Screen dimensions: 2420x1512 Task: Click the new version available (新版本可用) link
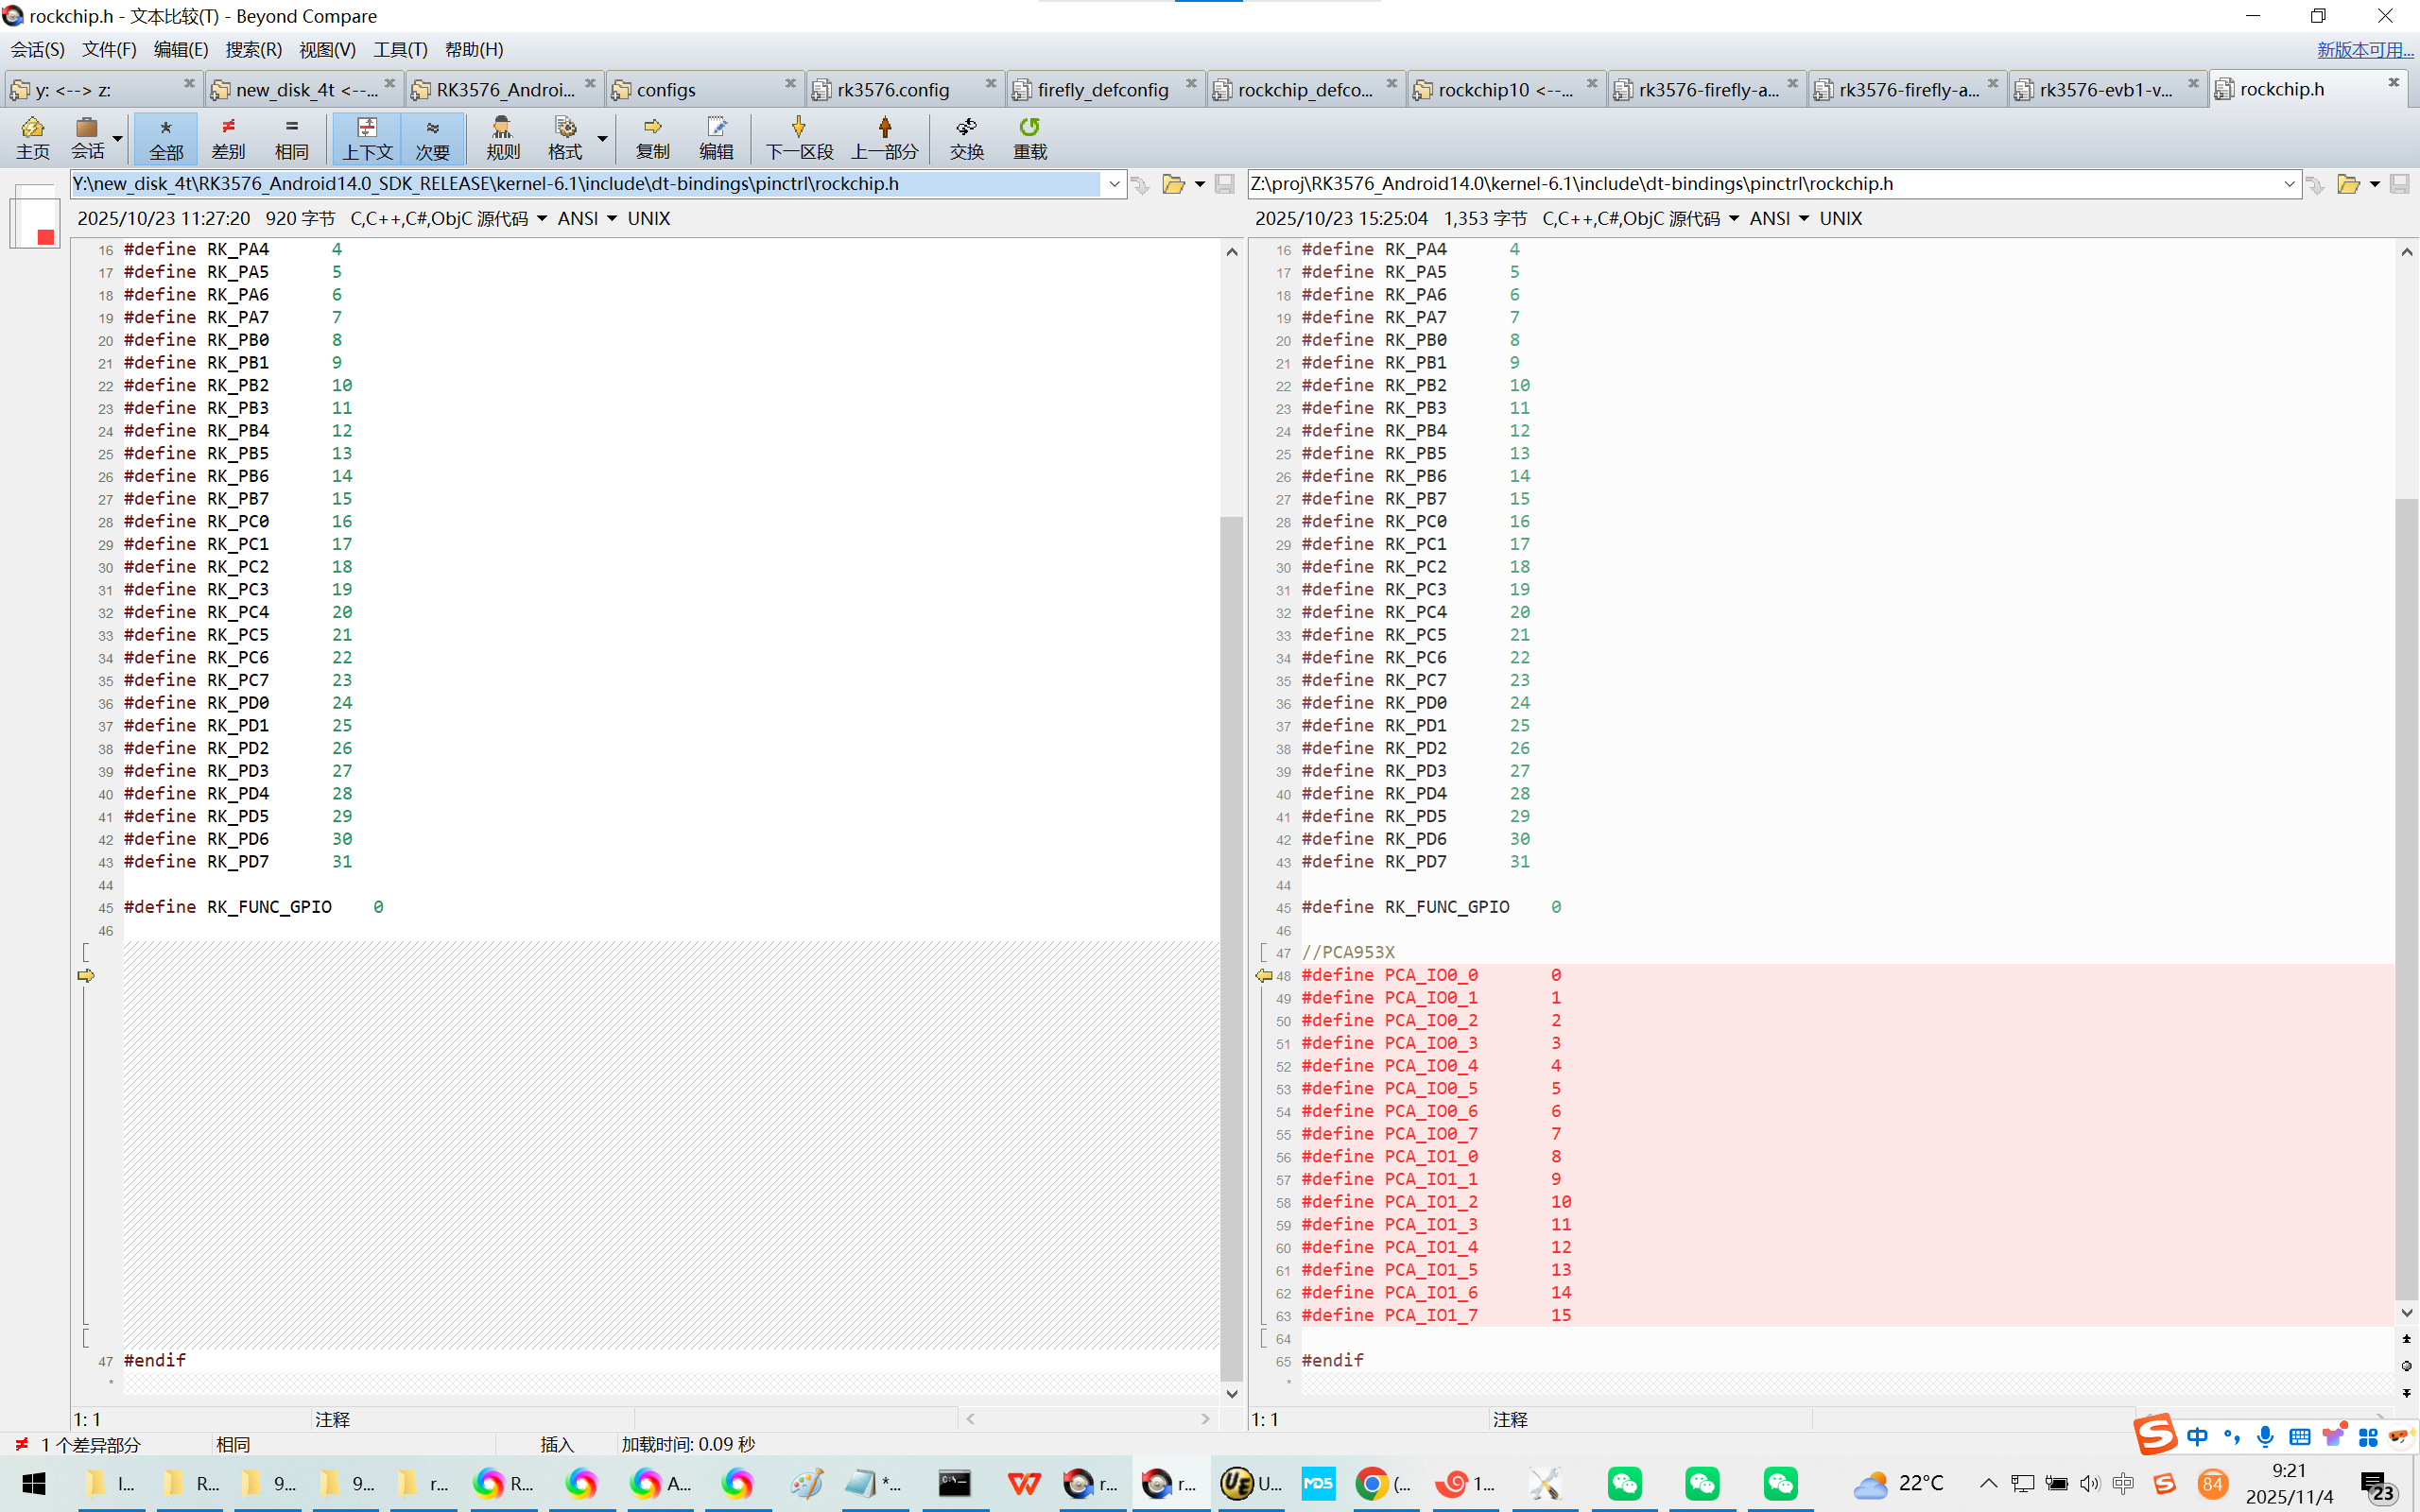(2364, 49)
